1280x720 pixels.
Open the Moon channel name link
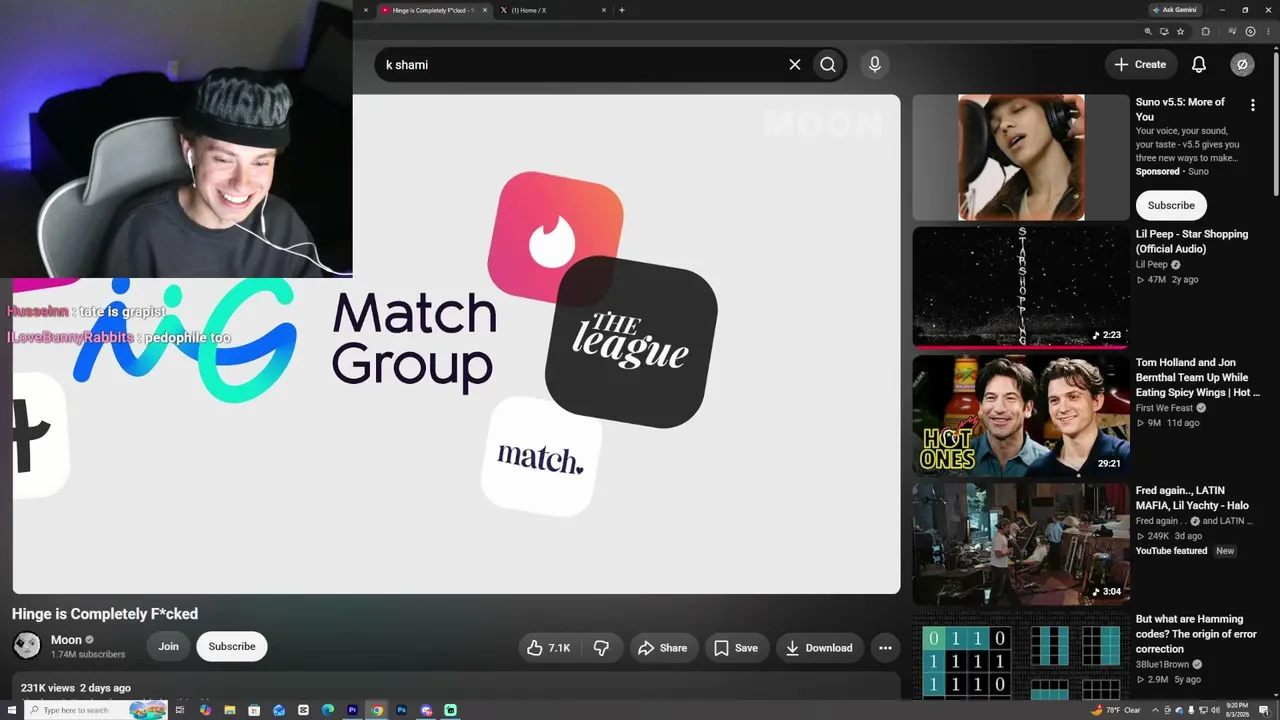pyautogui.click(x=66, y=640)
